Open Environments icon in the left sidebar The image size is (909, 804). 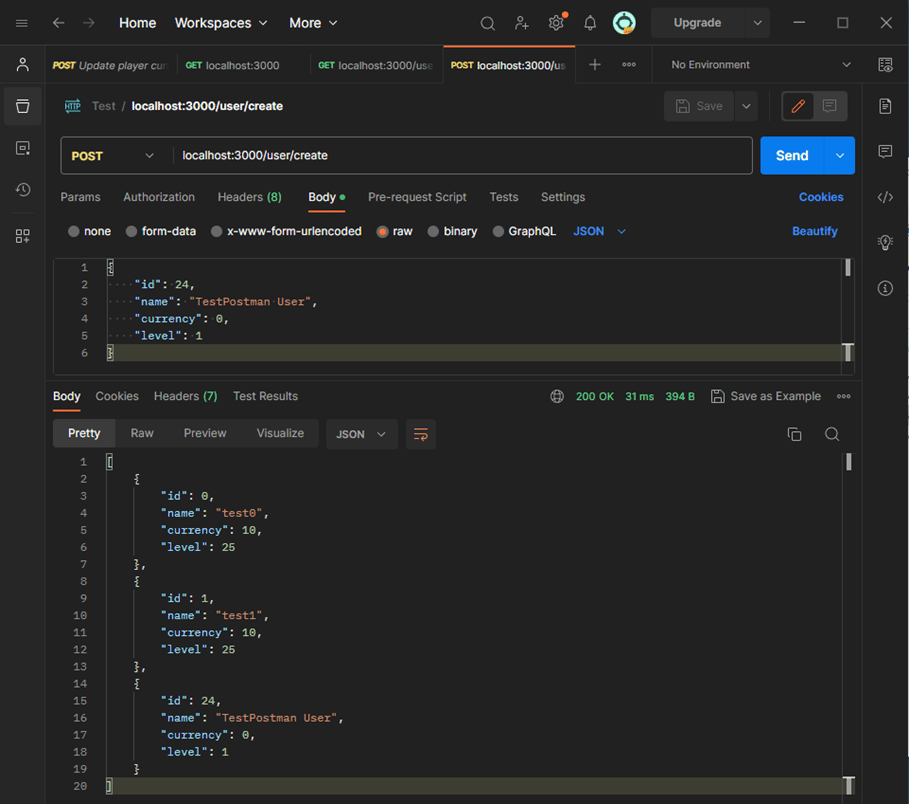coord(23,148)
